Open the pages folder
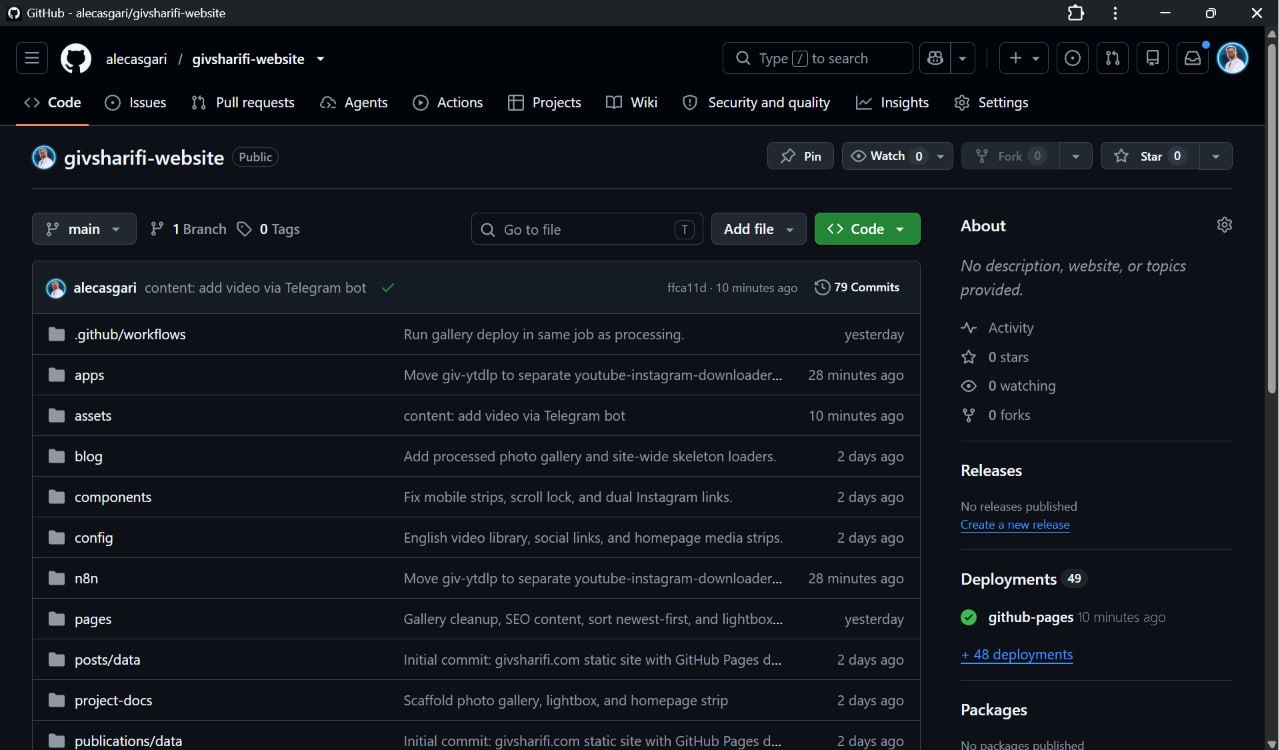1279x750 pixels. (x=93, y=619)
